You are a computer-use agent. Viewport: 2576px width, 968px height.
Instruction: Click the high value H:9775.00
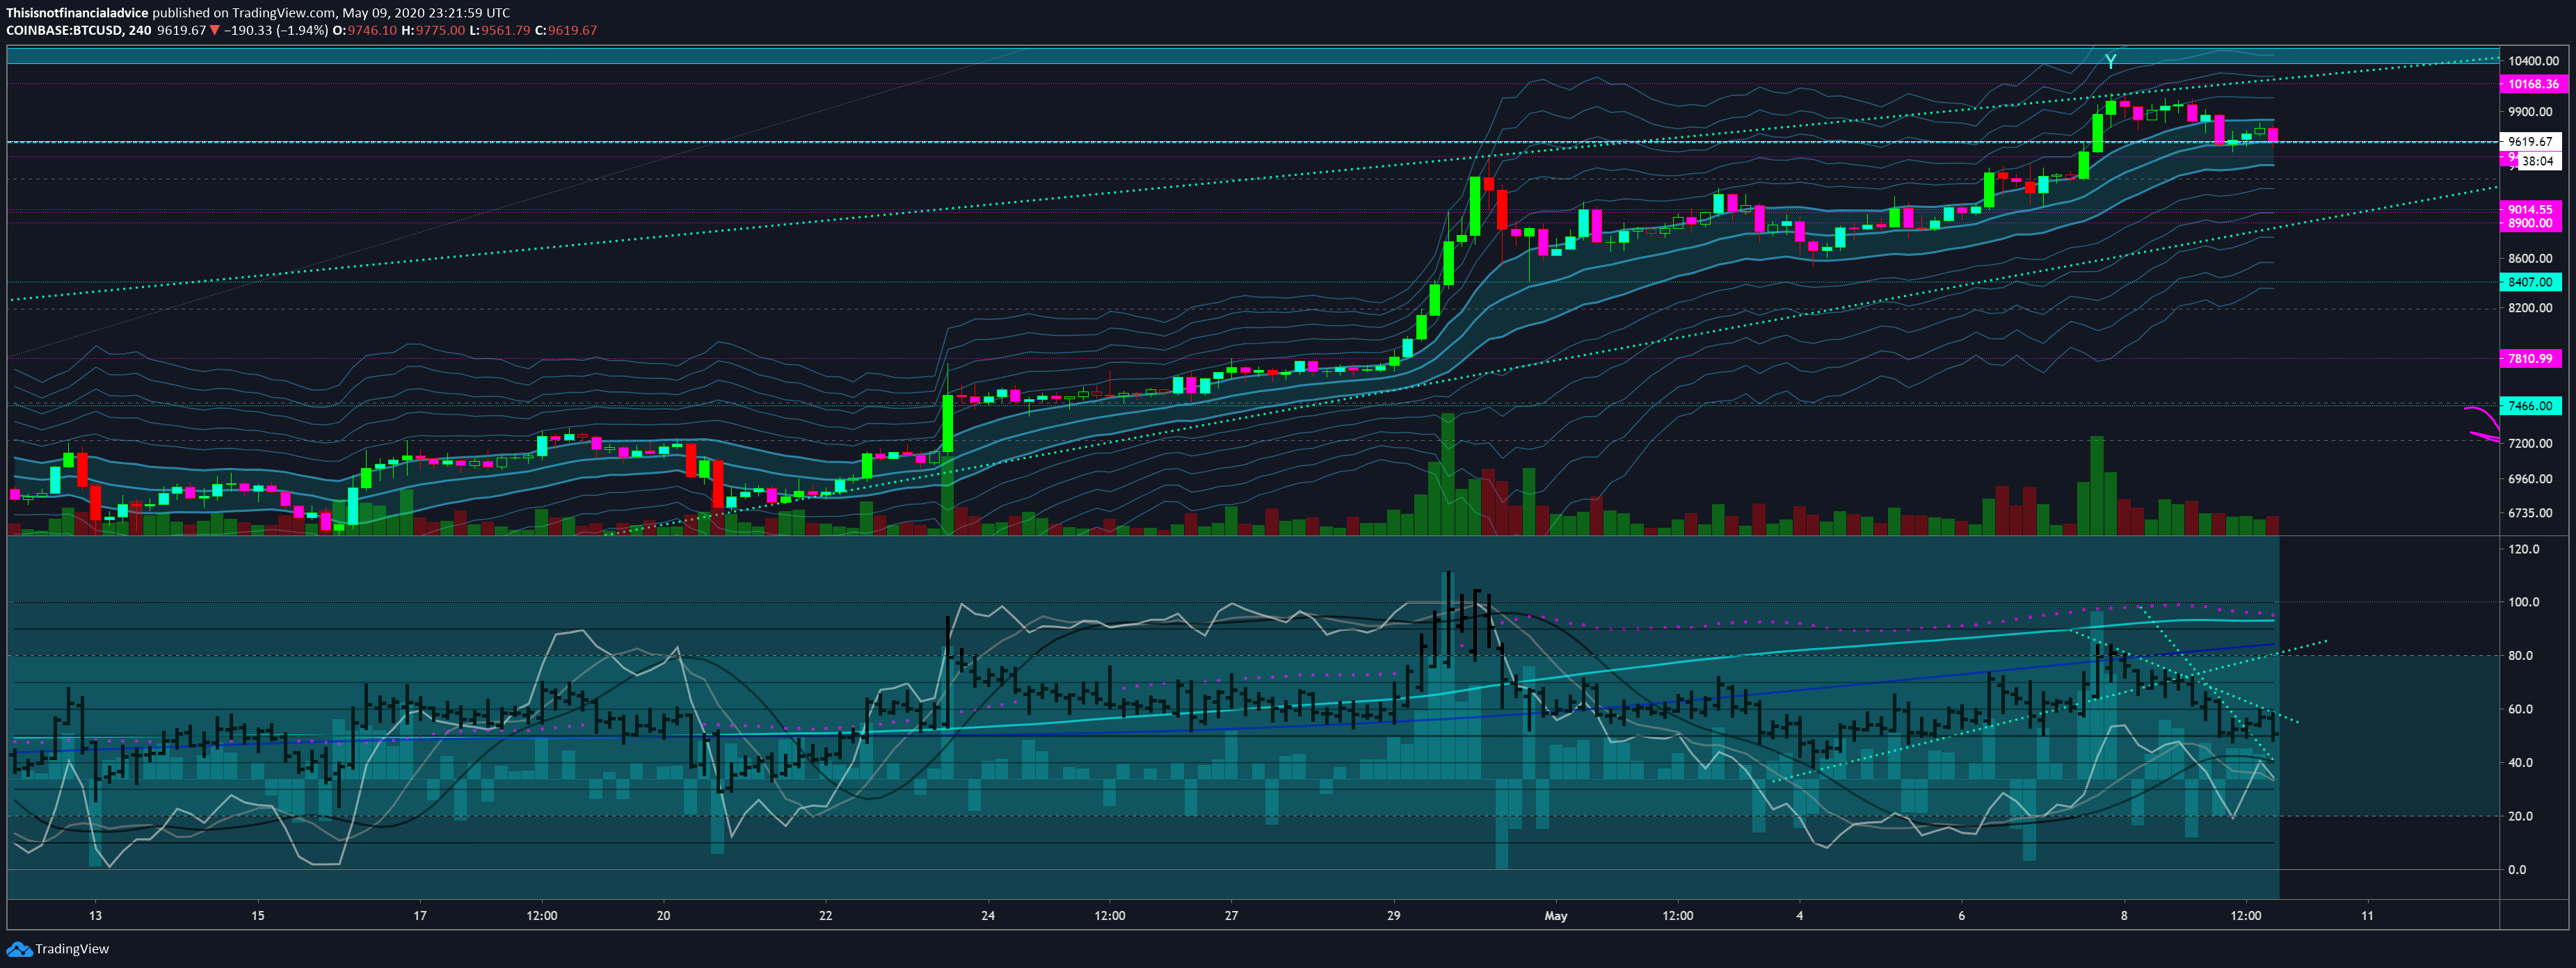(x=433, y=30)
